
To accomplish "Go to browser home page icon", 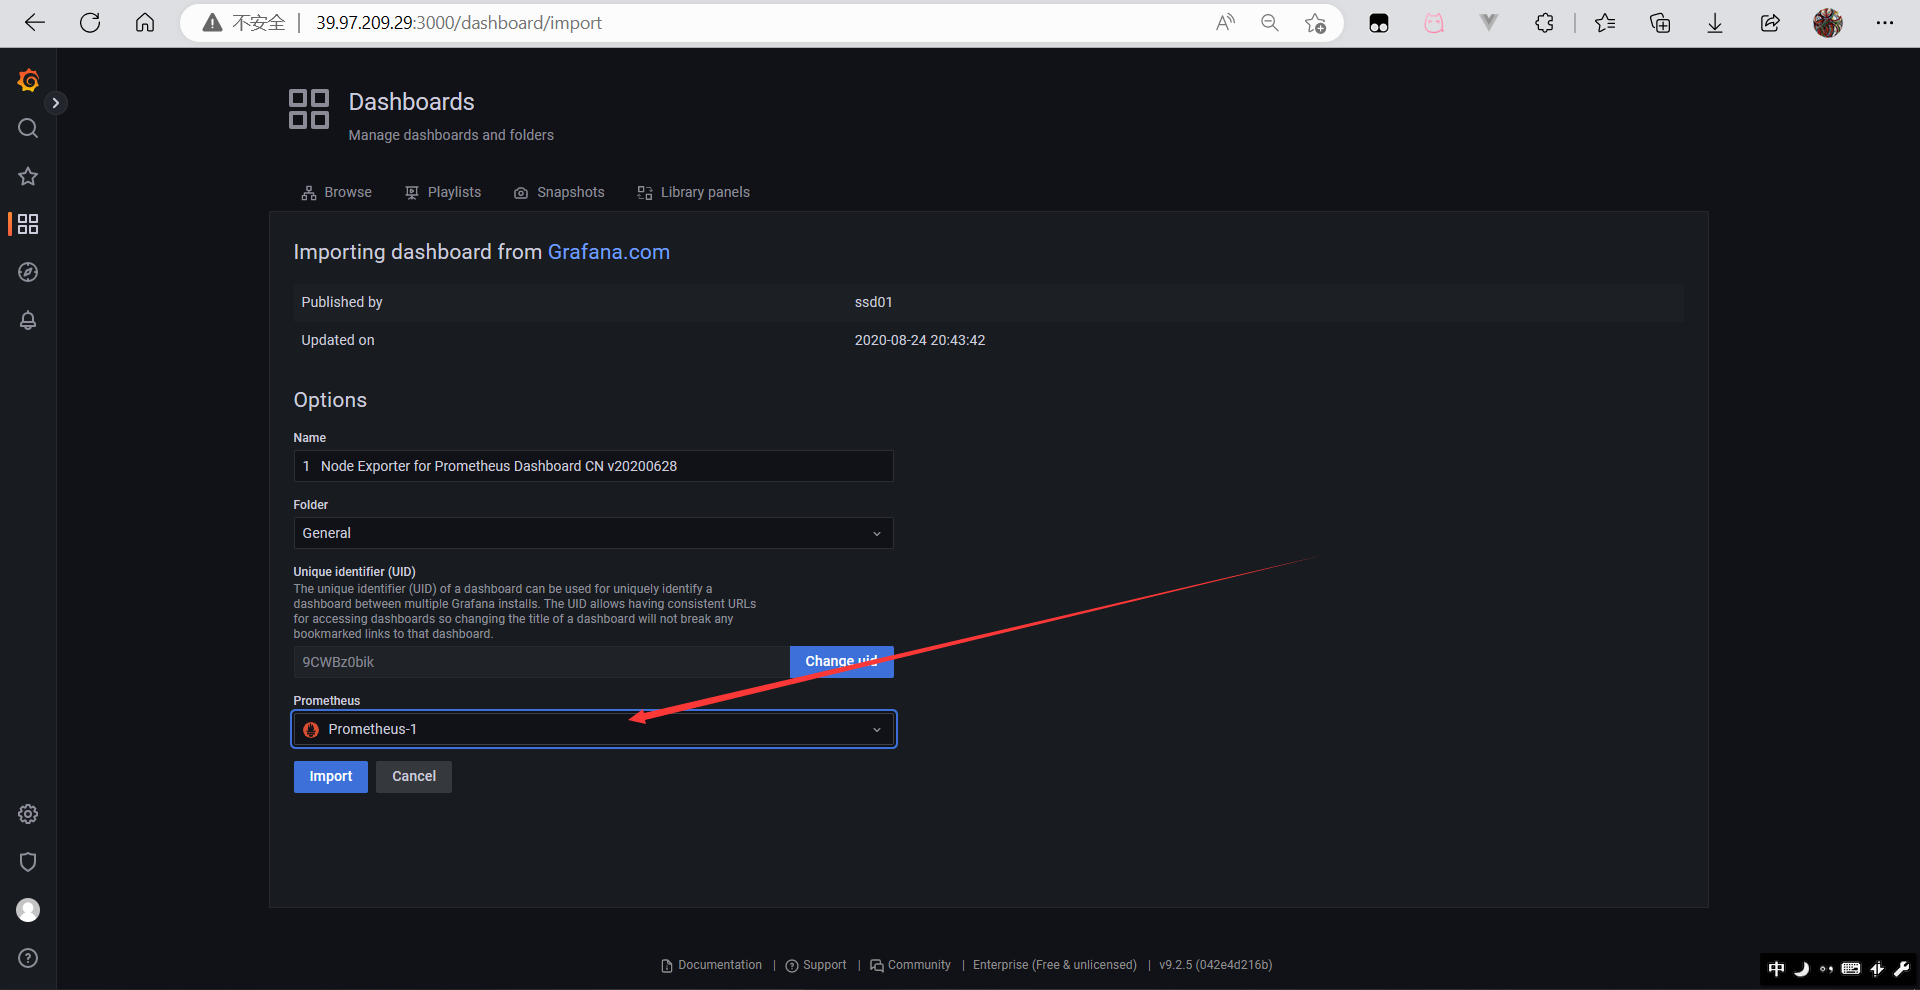I will tap(145, 23).
